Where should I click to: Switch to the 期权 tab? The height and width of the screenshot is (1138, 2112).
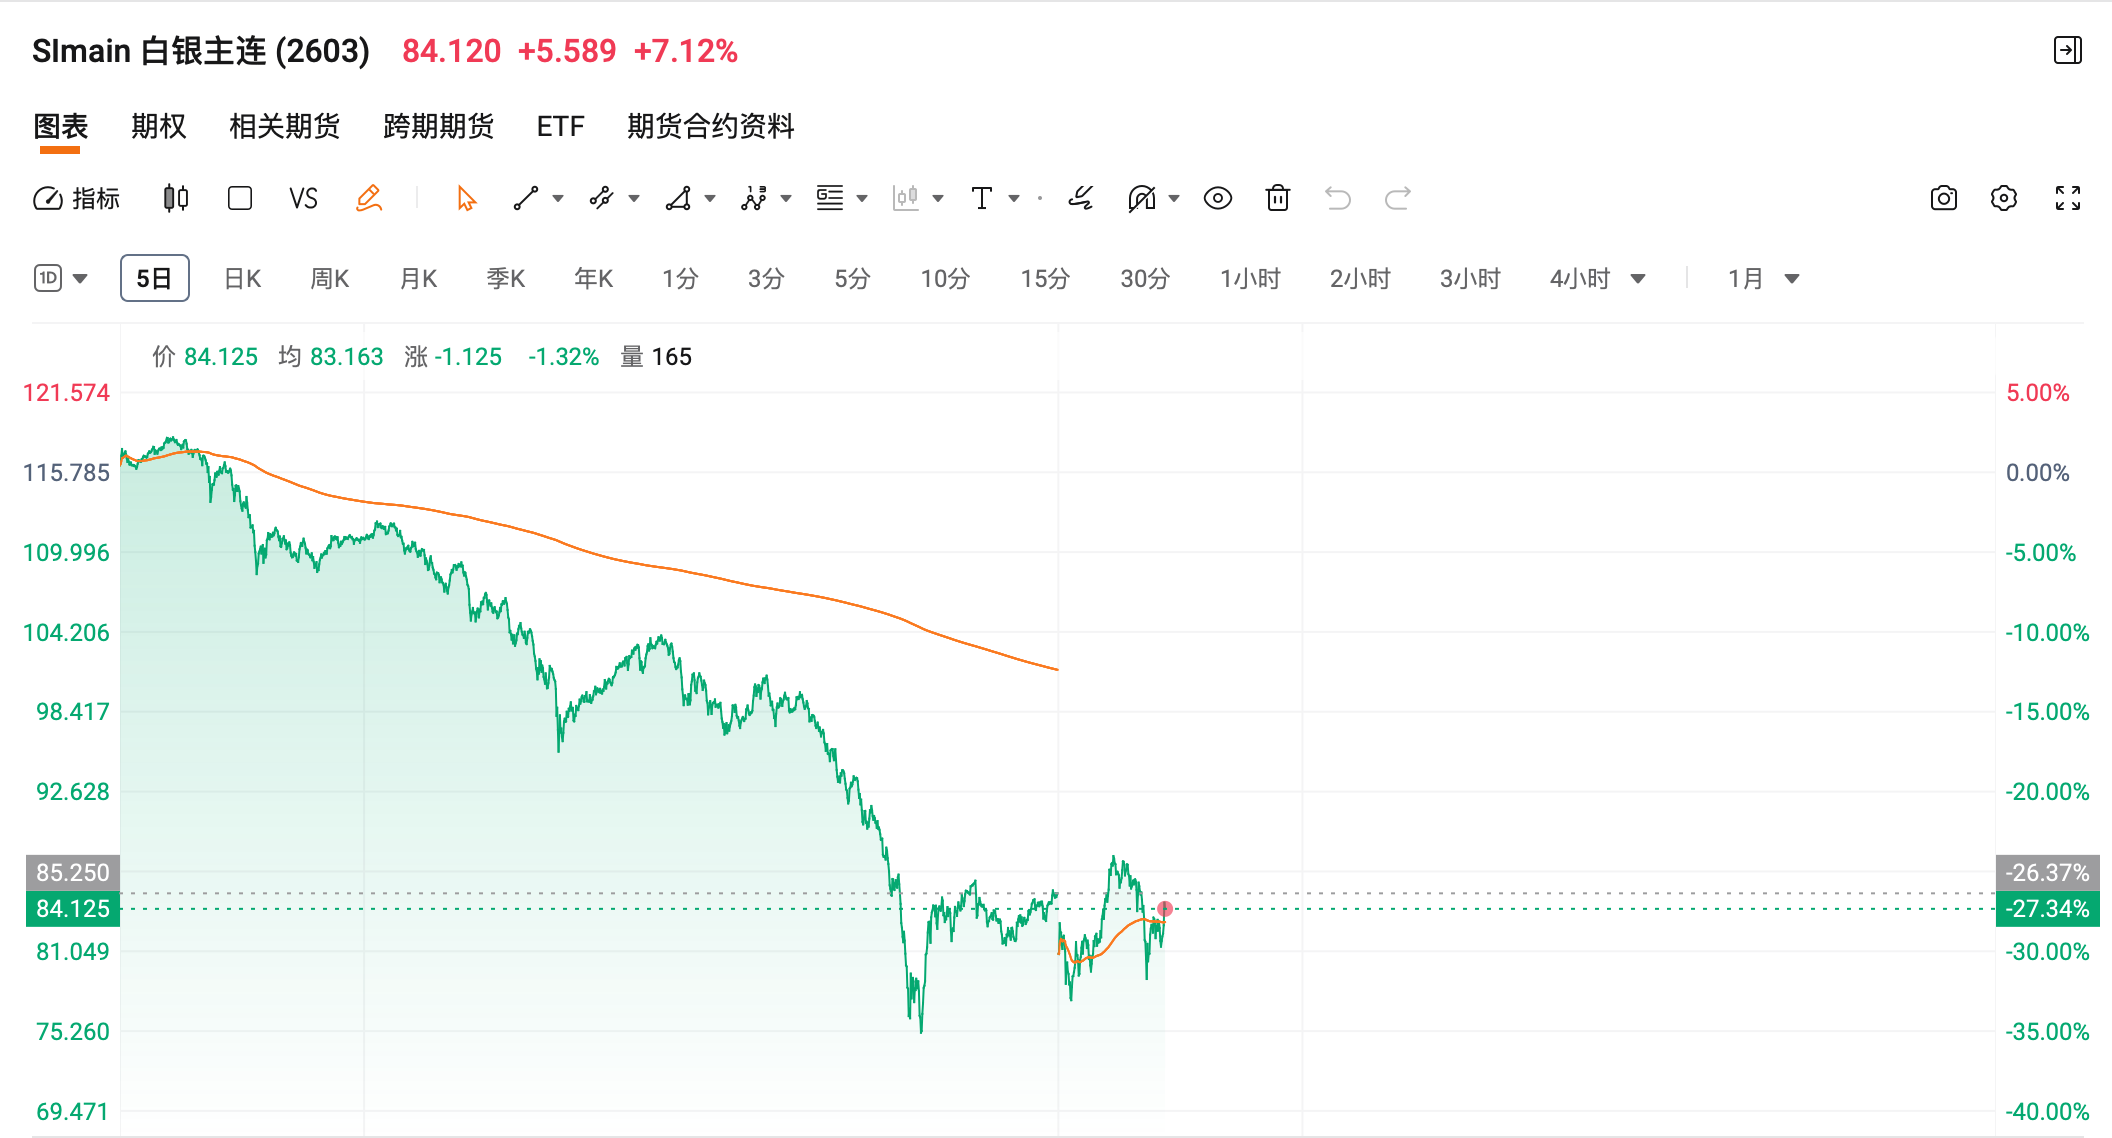click(x=157, y=126)
